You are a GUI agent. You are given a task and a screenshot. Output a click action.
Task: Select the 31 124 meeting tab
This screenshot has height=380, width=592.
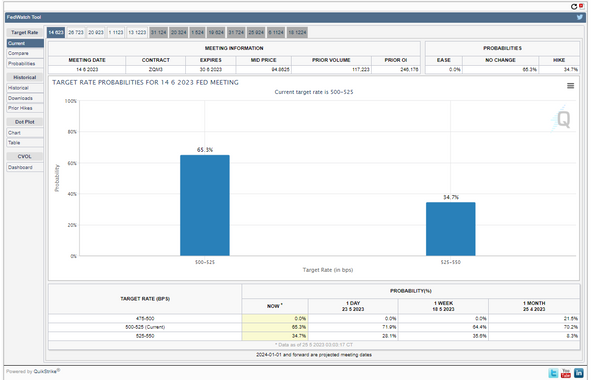[158, 32]
